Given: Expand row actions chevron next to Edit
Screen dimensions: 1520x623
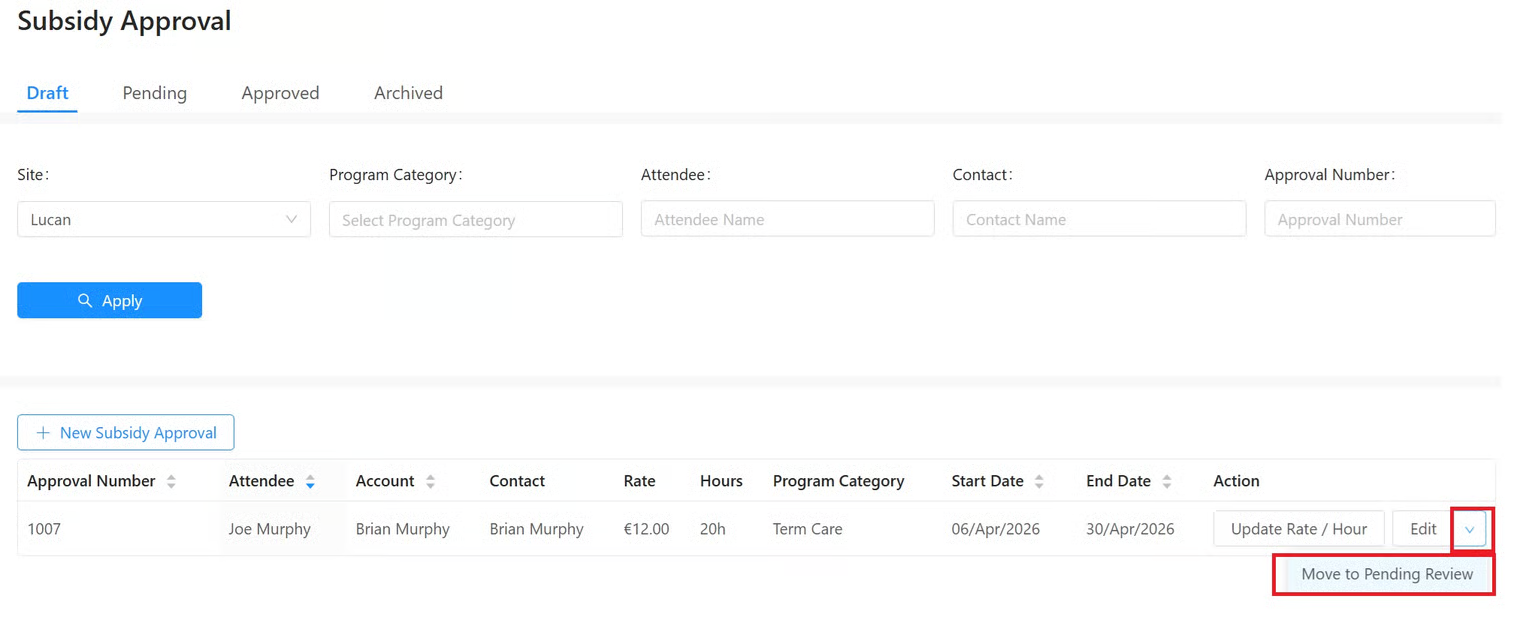Looking at the screenshot, I should [1469, 529].
